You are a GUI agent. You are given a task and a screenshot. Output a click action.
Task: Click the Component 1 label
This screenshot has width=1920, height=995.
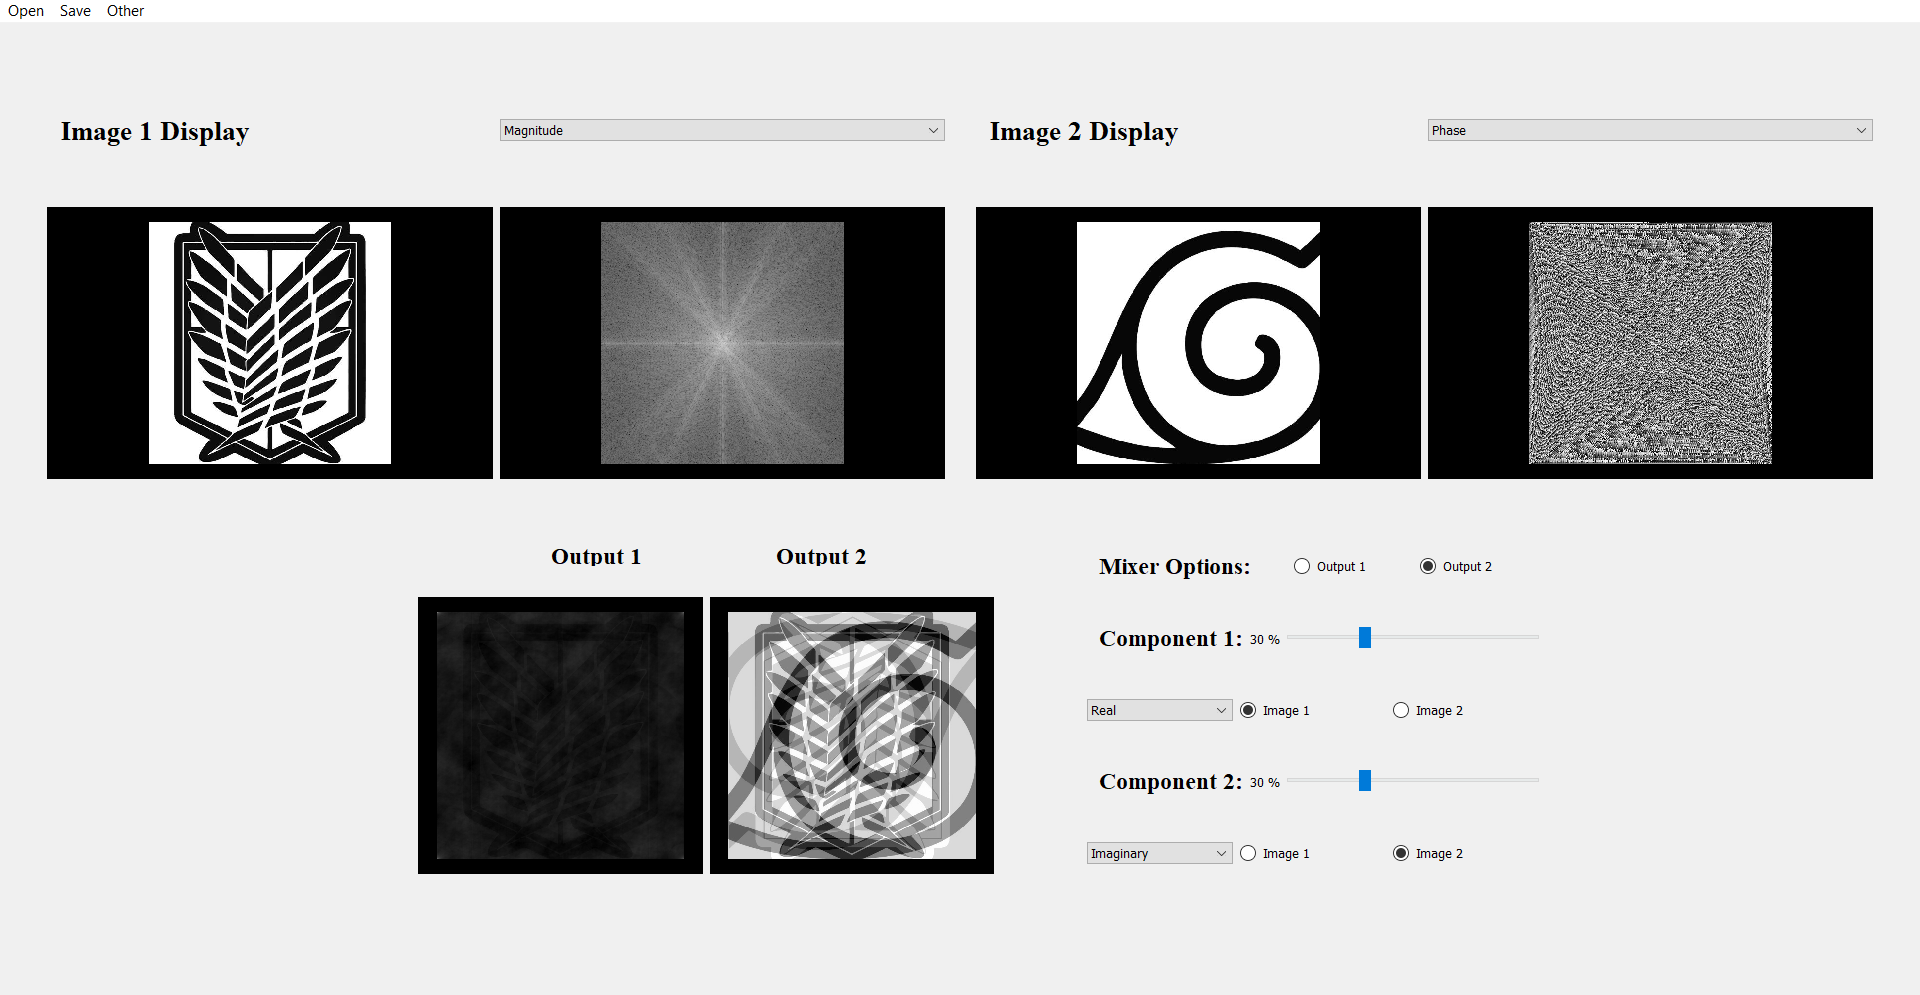[x=1170, y=639]
